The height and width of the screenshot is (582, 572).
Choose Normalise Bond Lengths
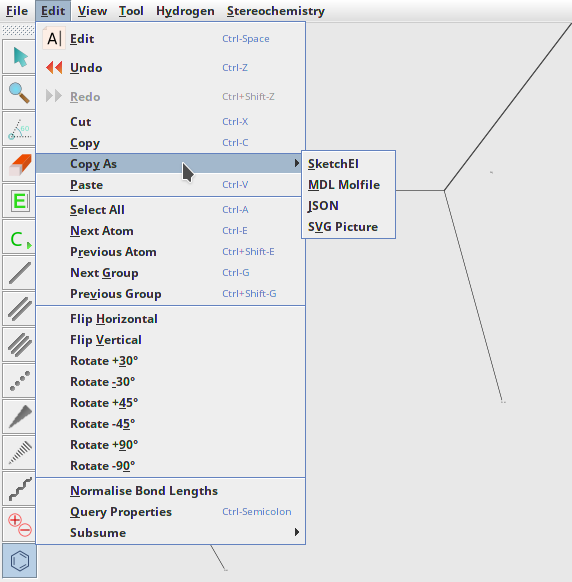tap(171, 491)
